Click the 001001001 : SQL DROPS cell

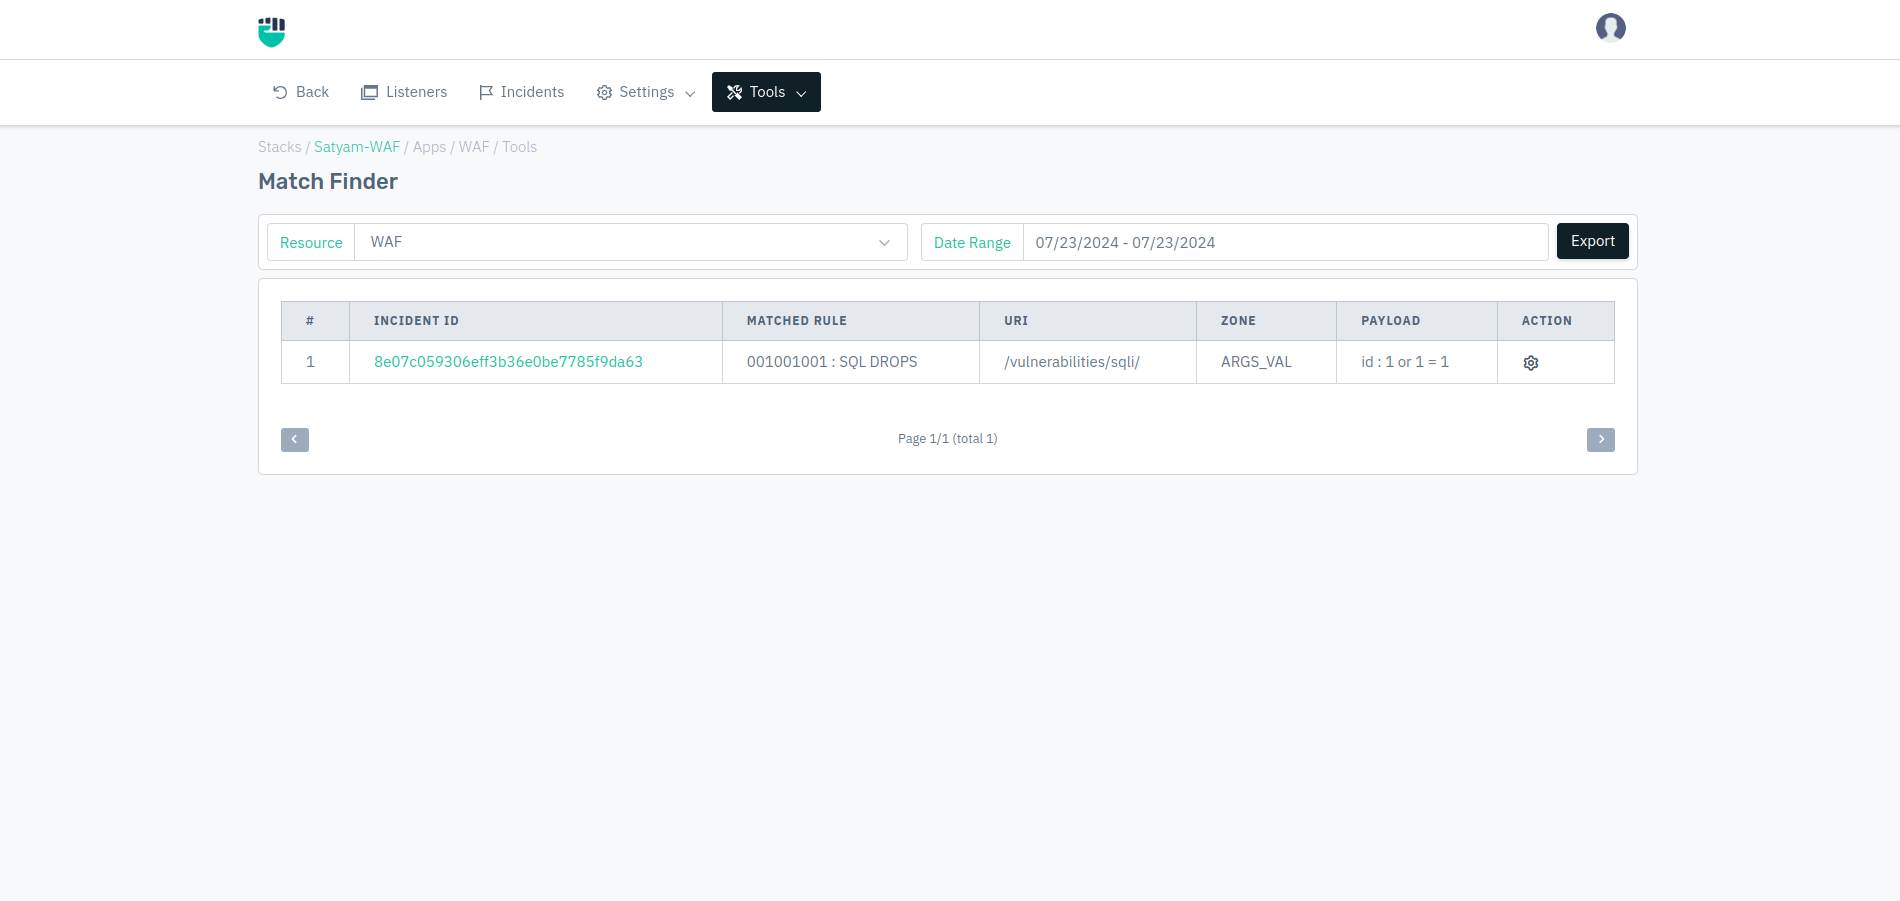[851, 362]
